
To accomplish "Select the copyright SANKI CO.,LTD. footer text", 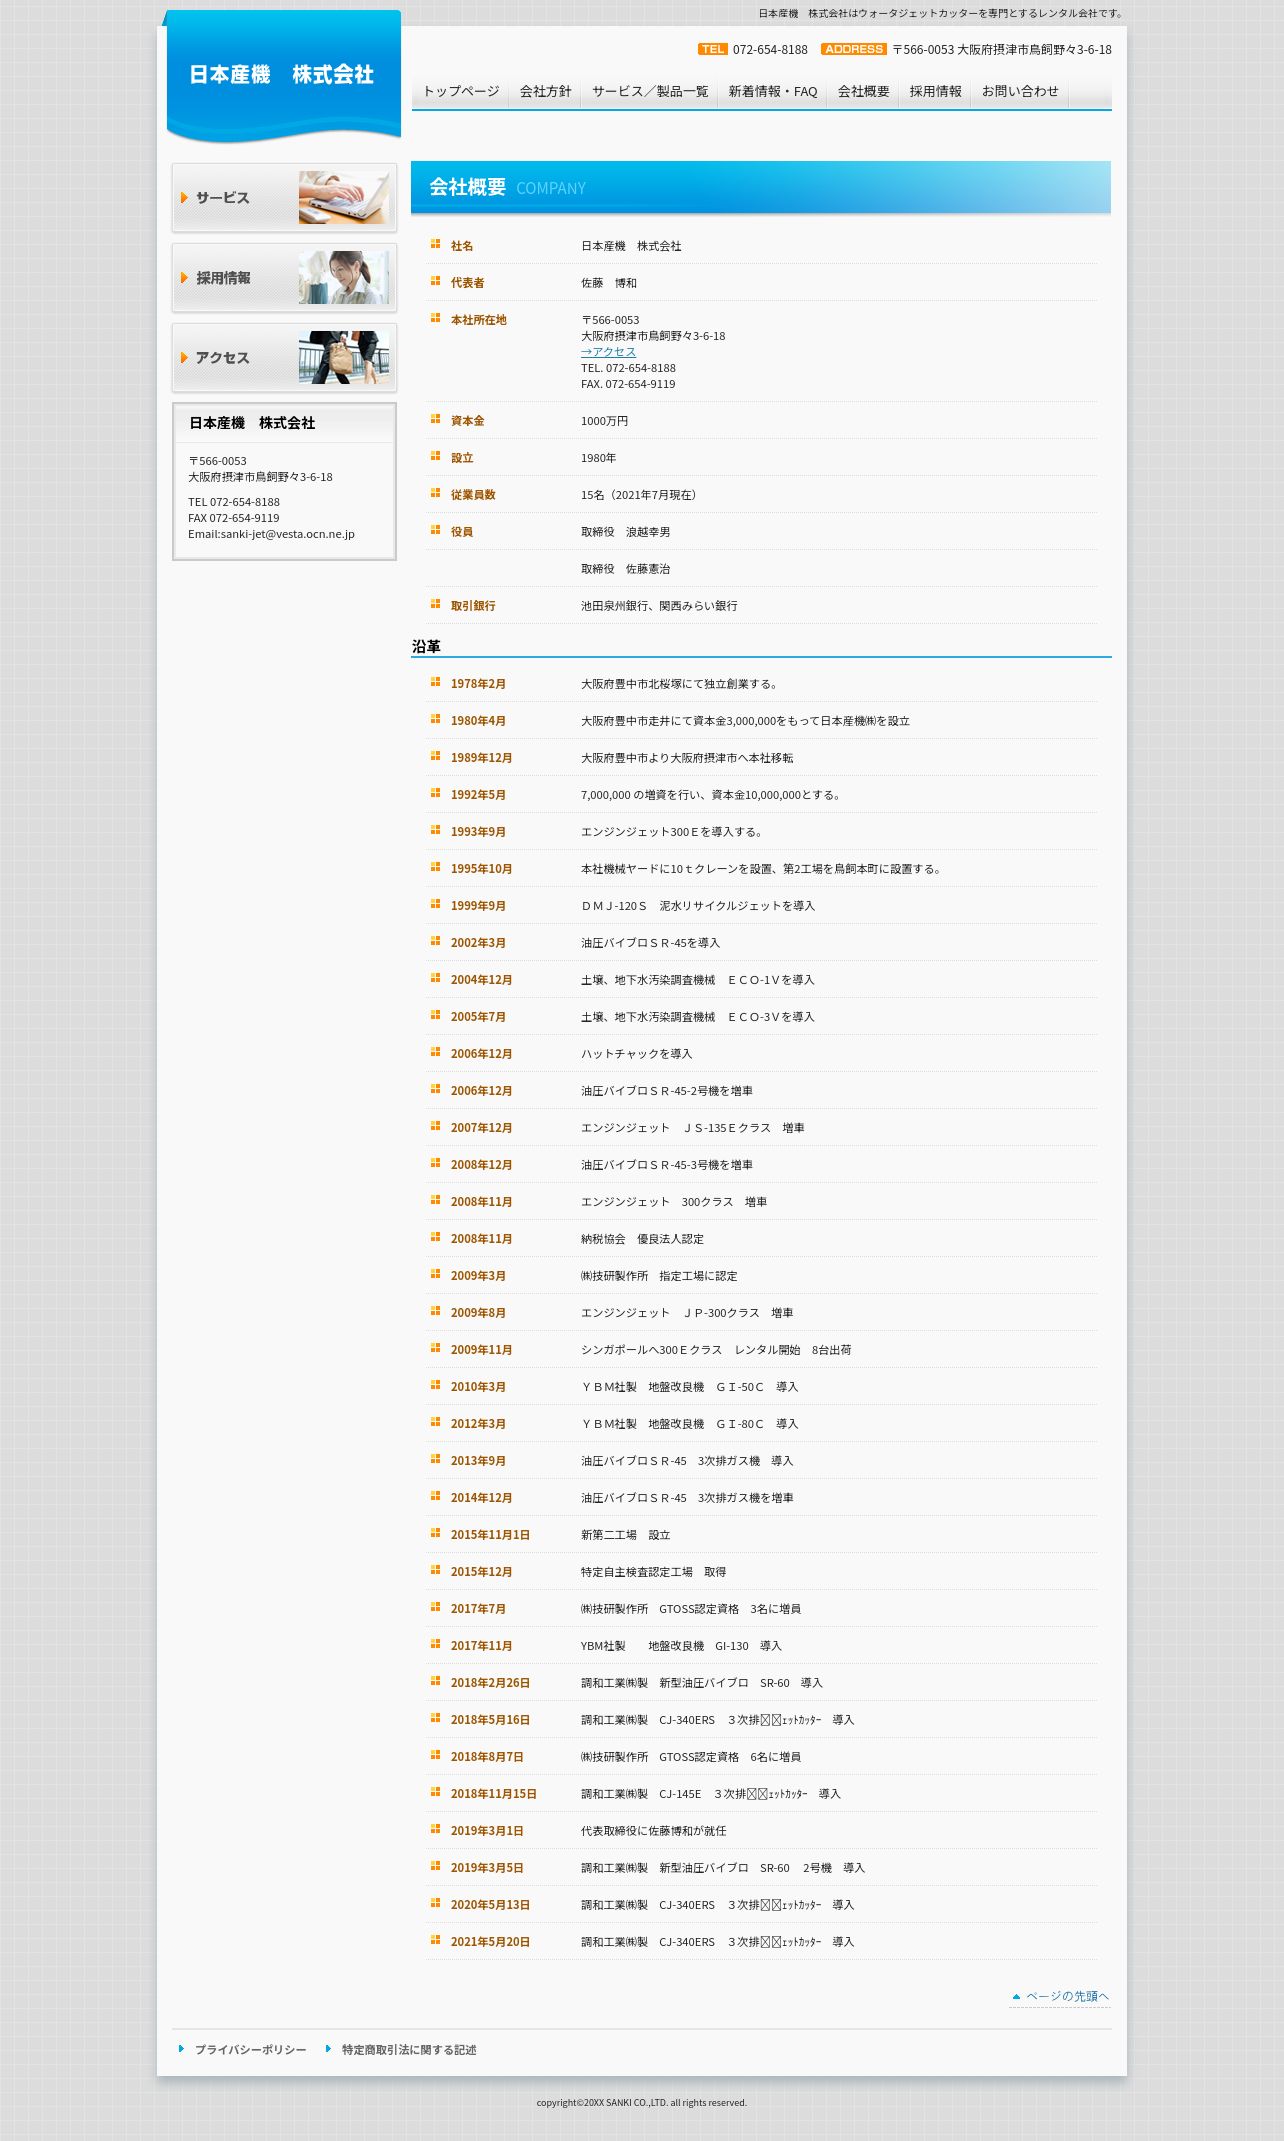I will (x=642, y=2102).
